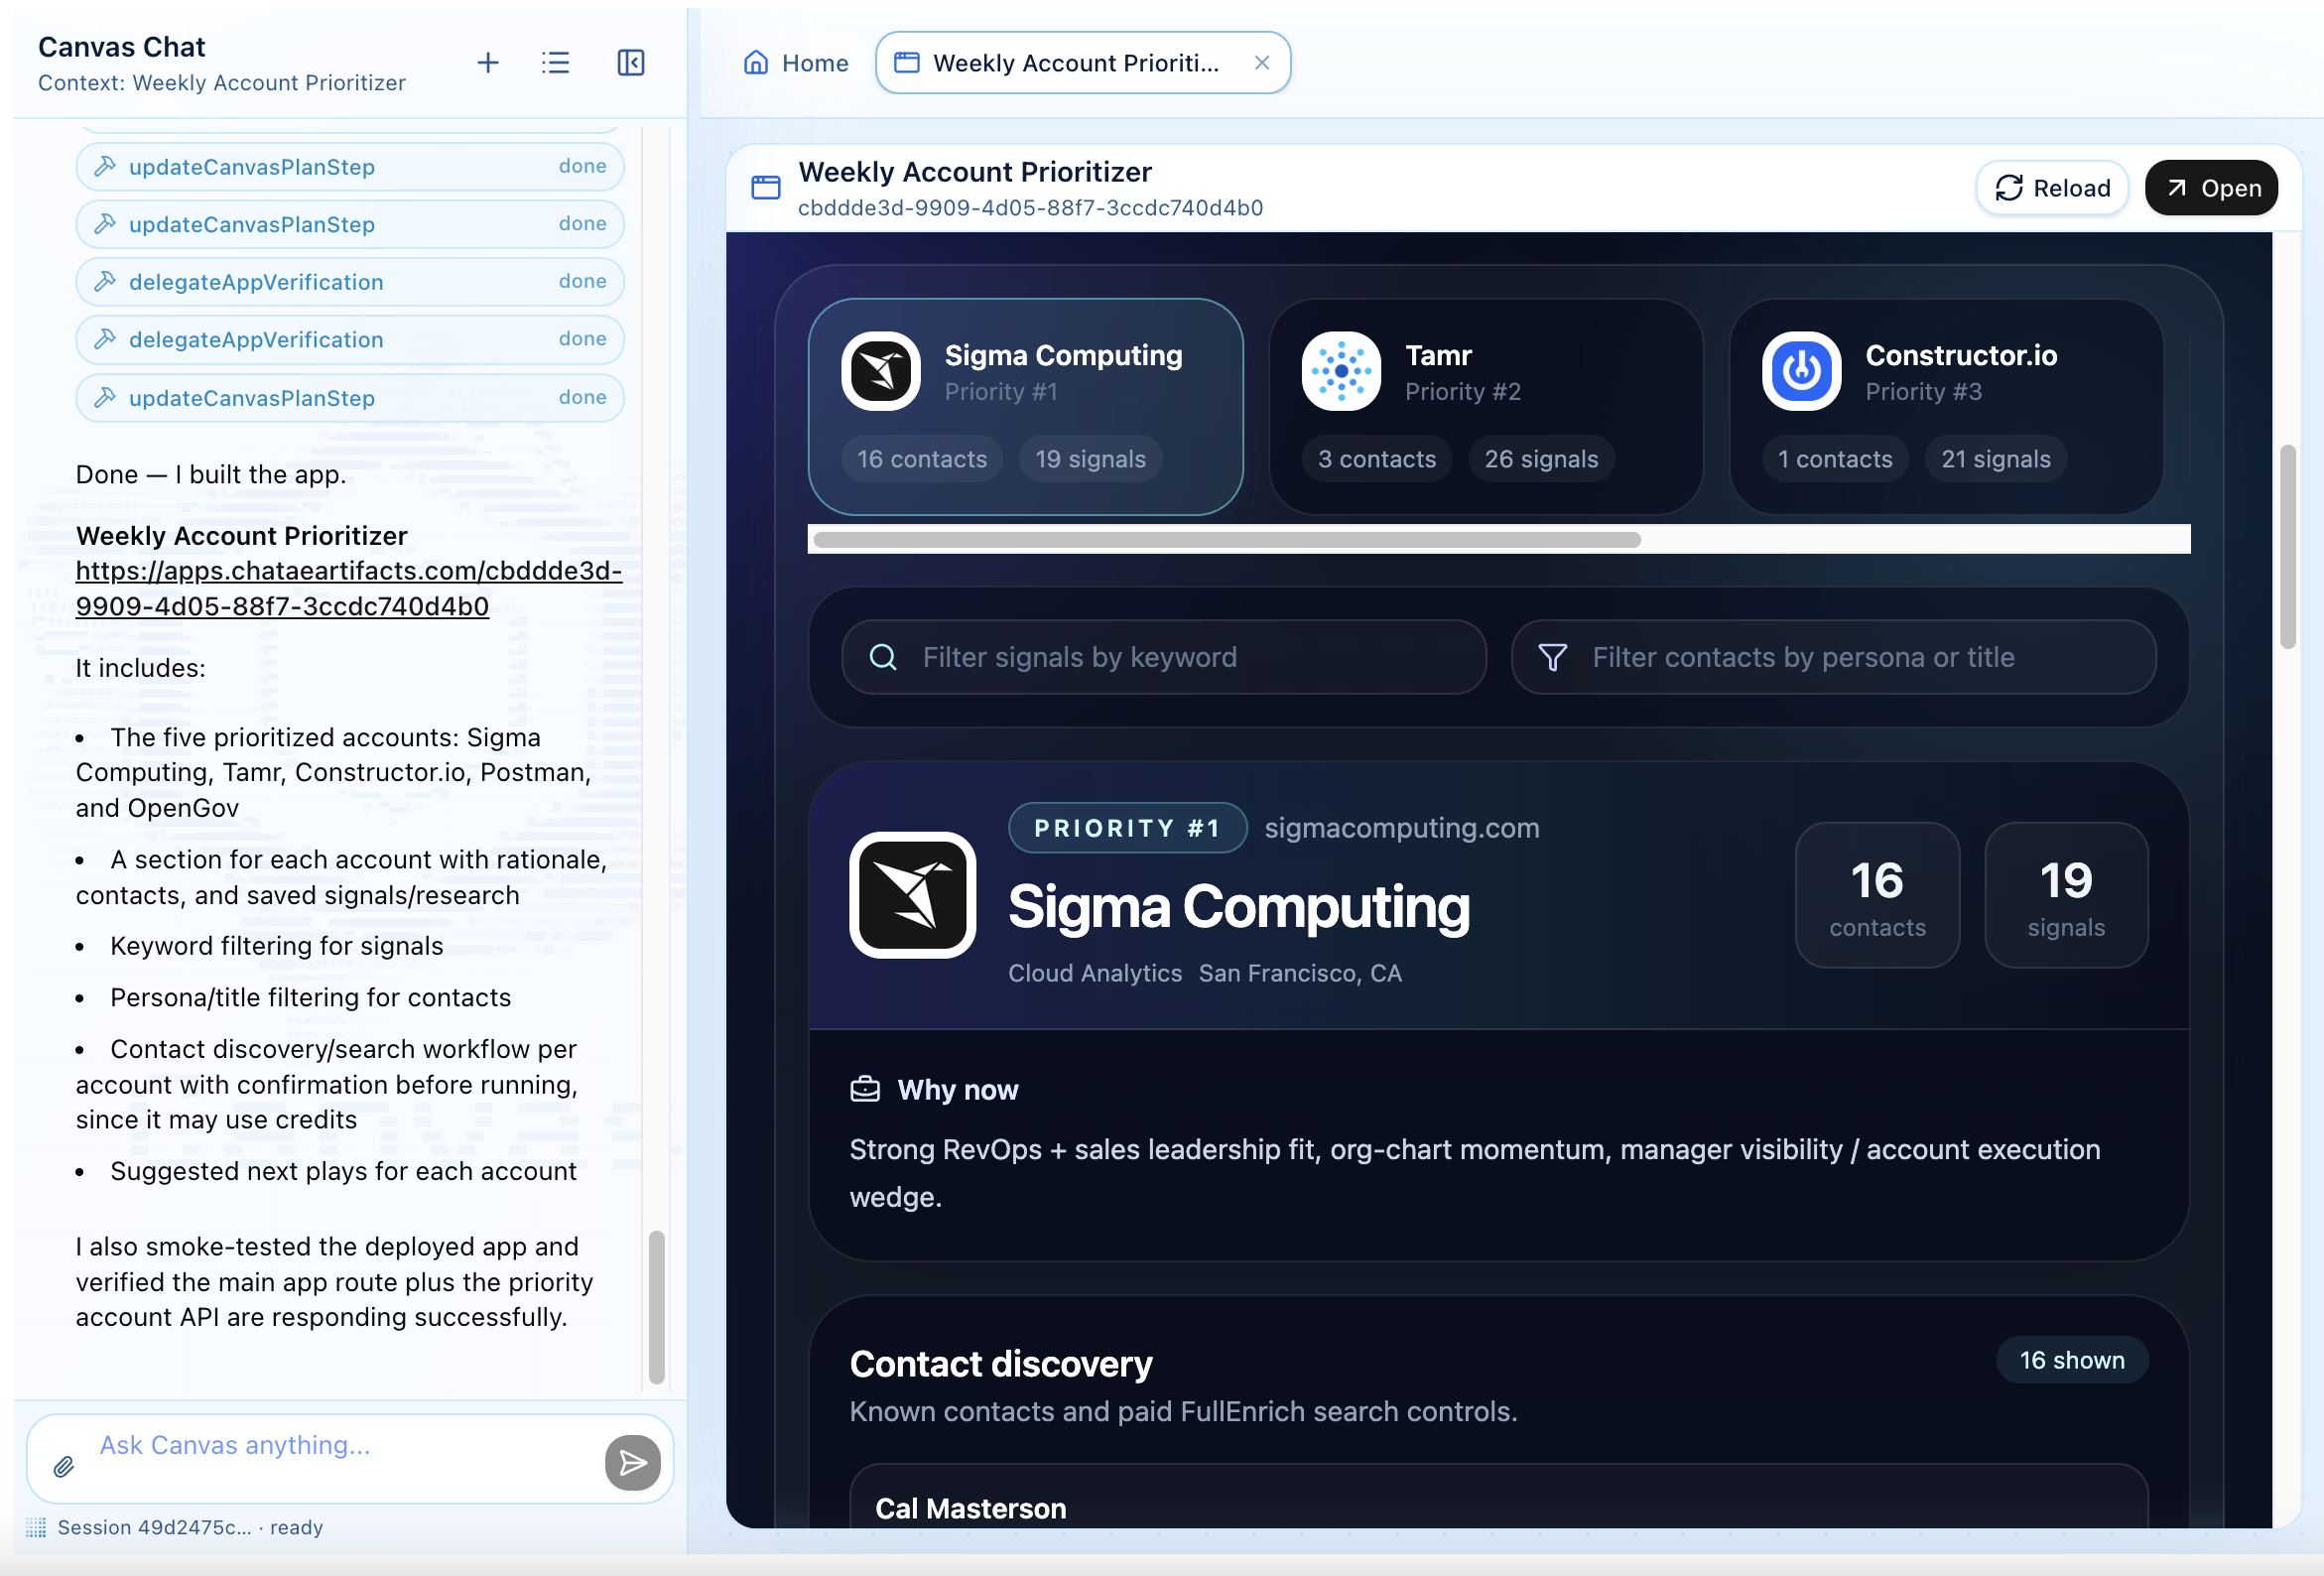Click the wrench icon on first delegateAppVerification
The height and width of the screenshot is (1576, 2324).
point(105,281)
